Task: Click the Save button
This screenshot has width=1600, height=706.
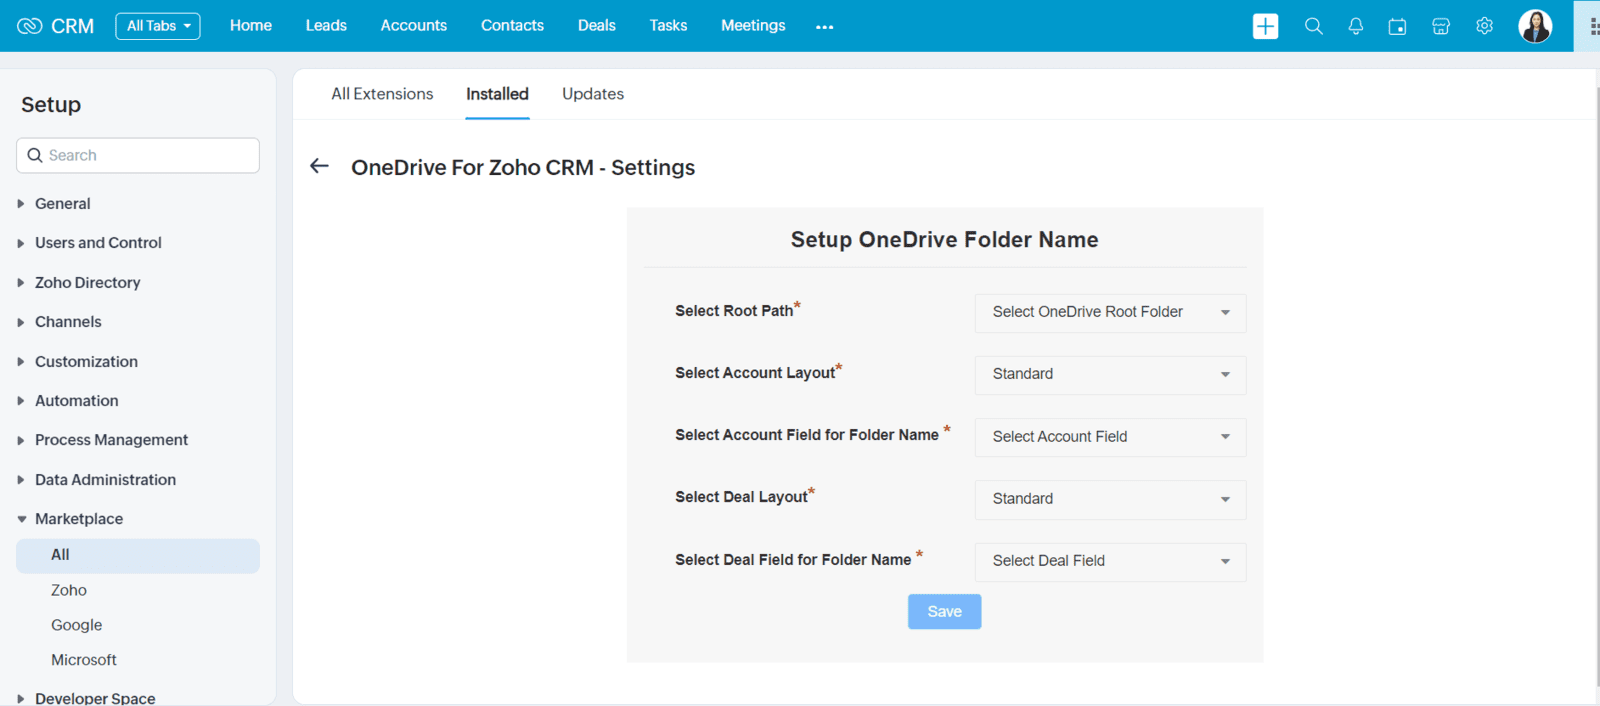Action: 944,612
